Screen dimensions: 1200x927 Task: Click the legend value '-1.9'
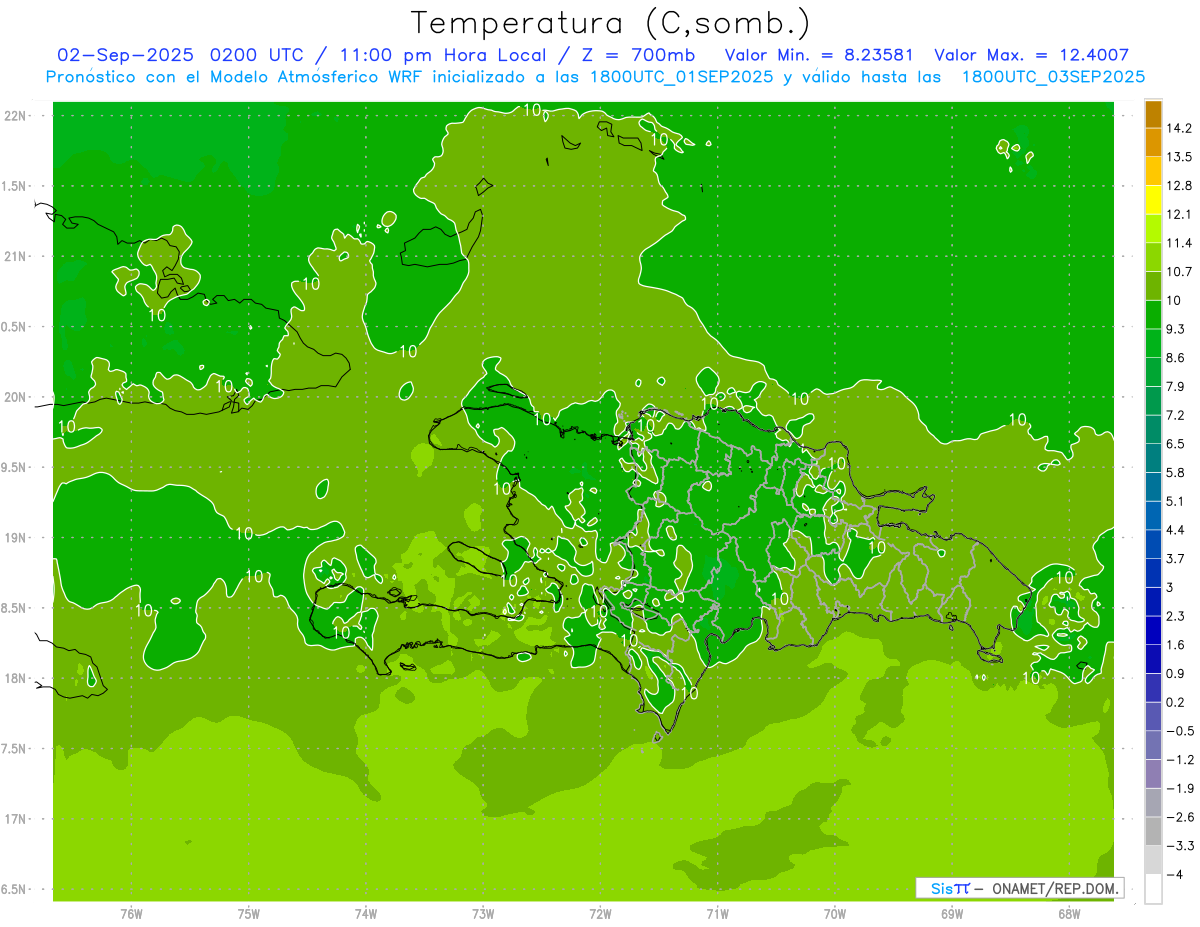tap(1180, 788)
